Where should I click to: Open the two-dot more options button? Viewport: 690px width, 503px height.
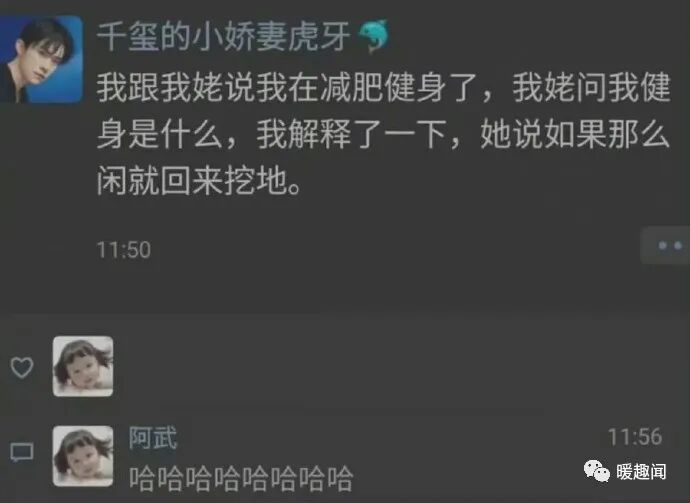pyautogui.click(x=667, y=246)
